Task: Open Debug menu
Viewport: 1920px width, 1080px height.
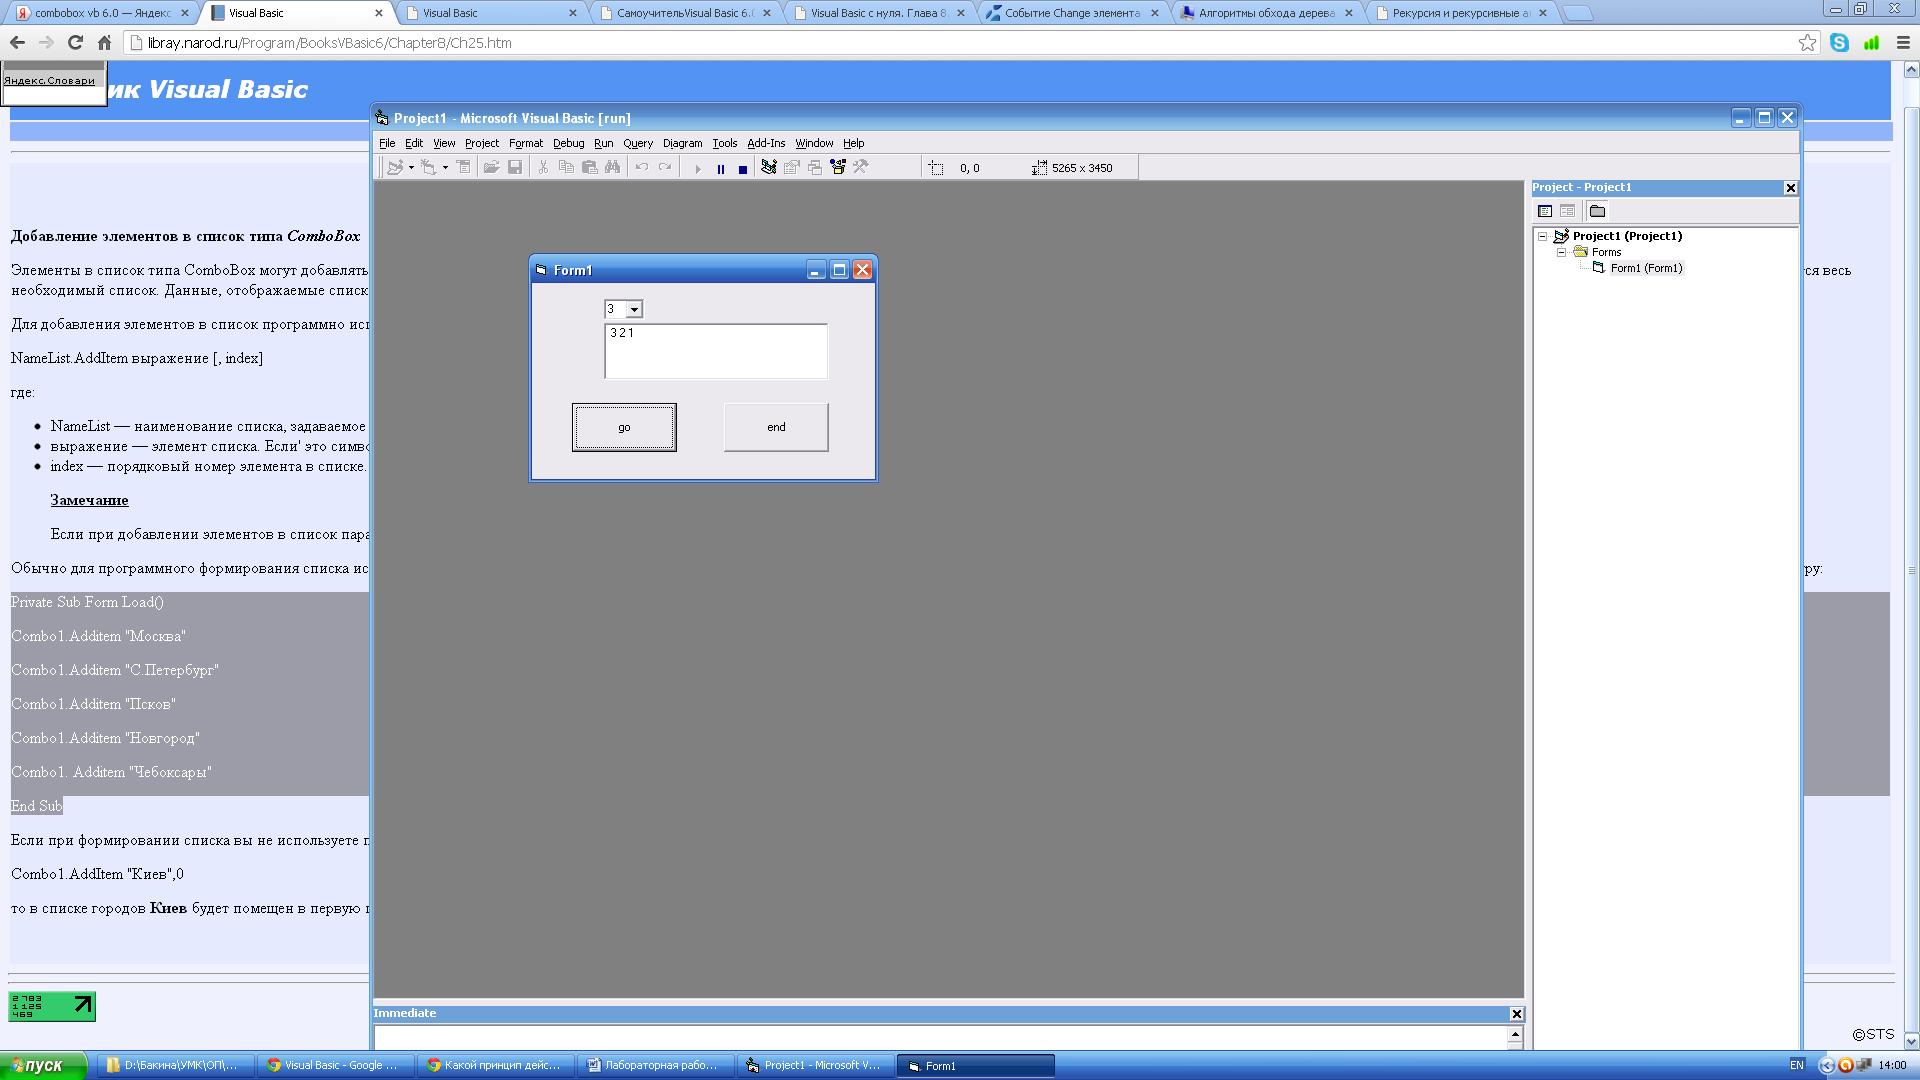Action: click(569, 143)
